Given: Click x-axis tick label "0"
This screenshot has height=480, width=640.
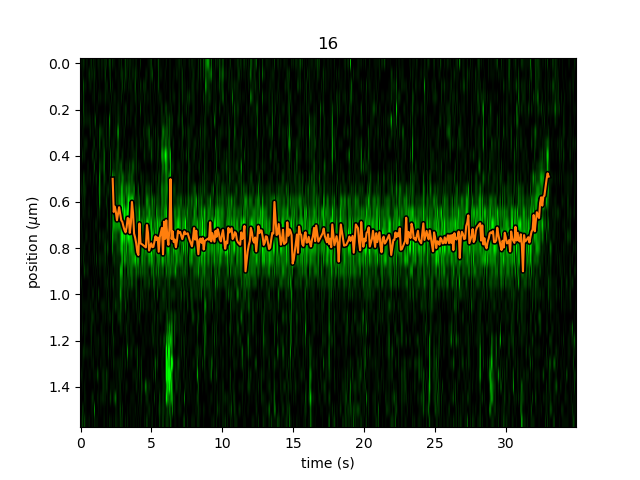Looking at the screenshot, I should [x=81, y=443].
